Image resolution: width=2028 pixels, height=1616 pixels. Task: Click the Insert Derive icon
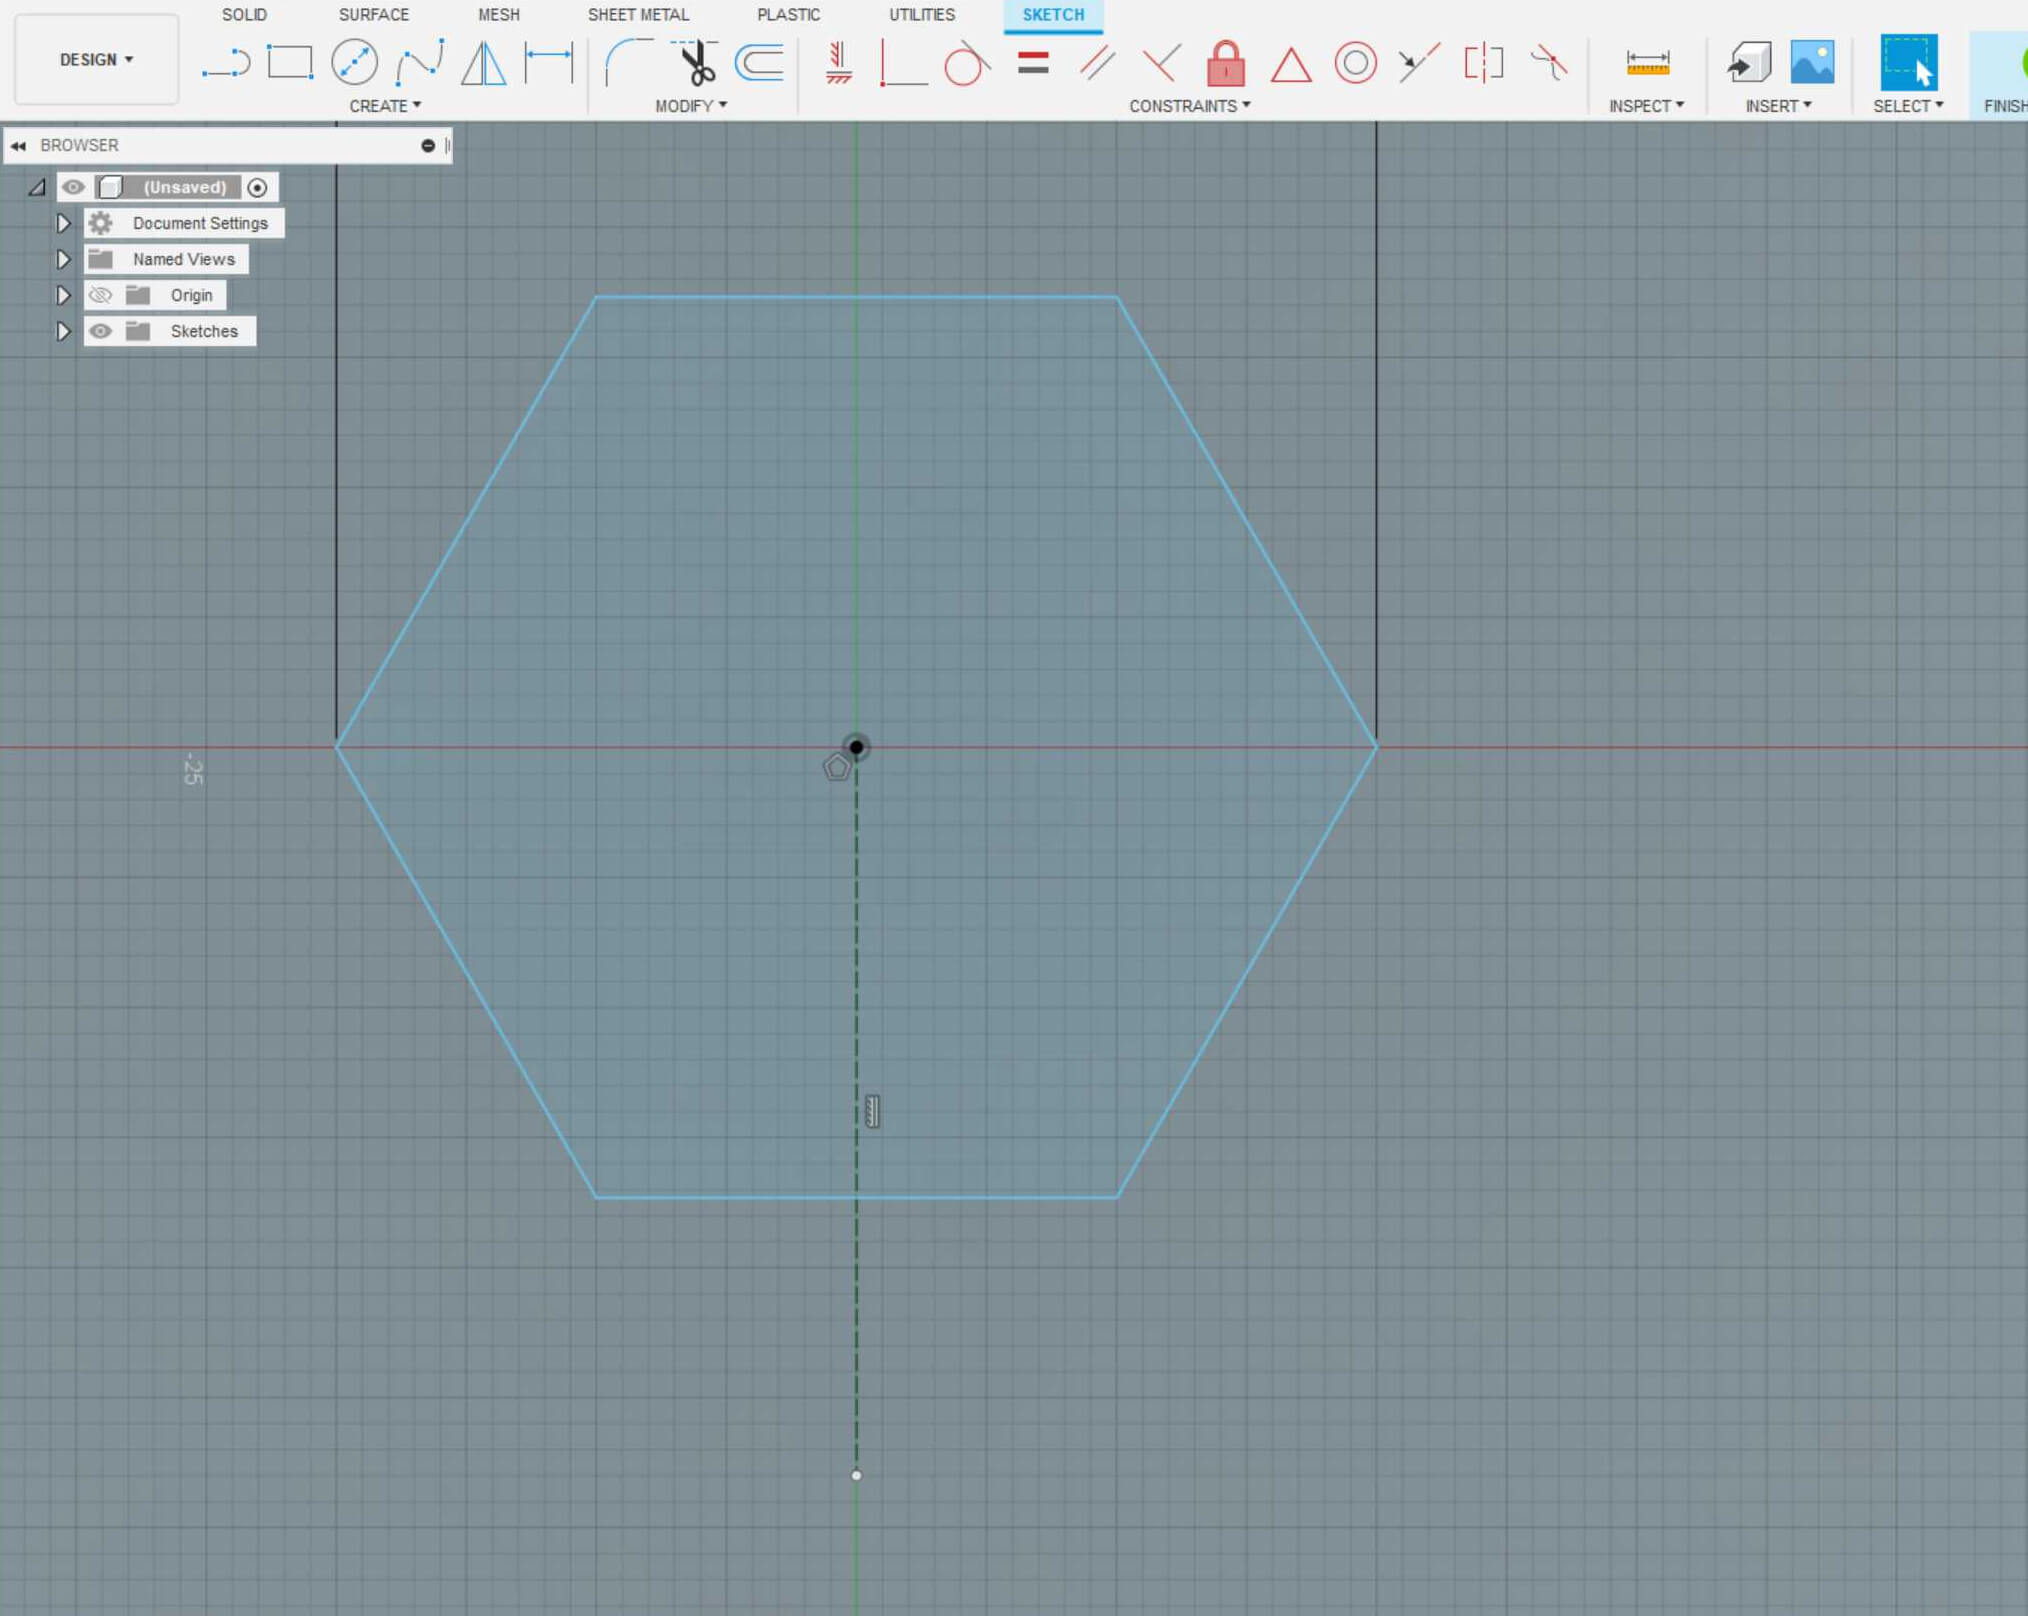pos(1749,63)
